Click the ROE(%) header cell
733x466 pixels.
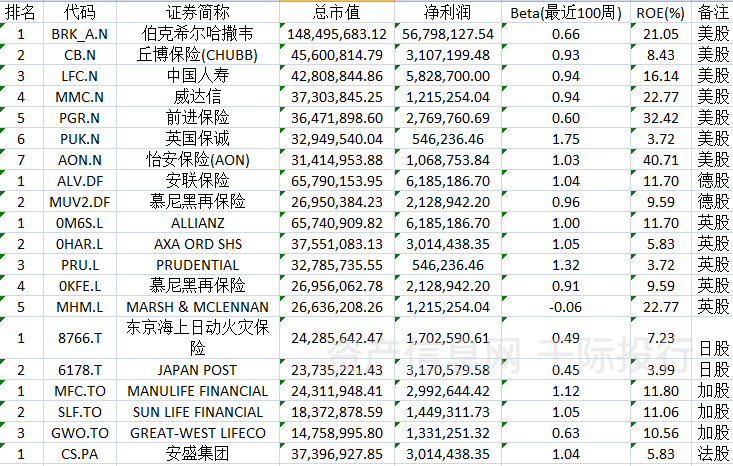[x=661, y=12]
